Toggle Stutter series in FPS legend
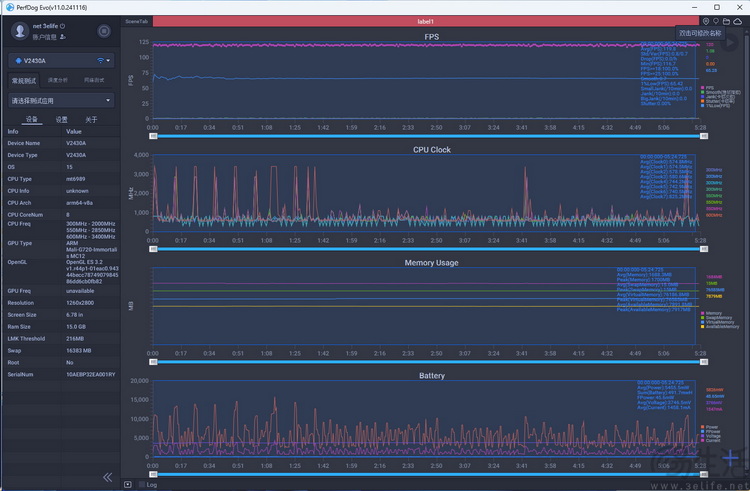 (717, 101)
